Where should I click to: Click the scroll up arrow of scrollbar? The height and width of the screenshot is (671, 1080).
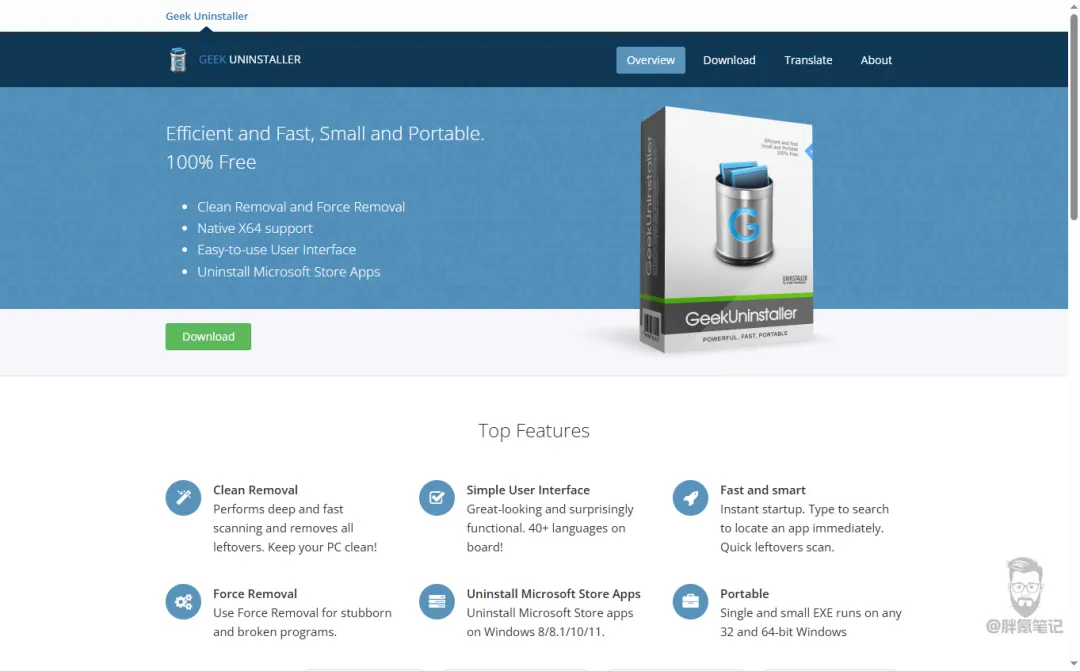click(1074, 6)
